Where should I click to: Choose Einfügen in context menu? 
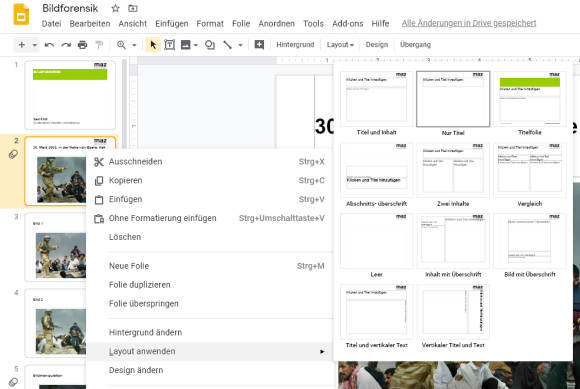coord(210,199)
